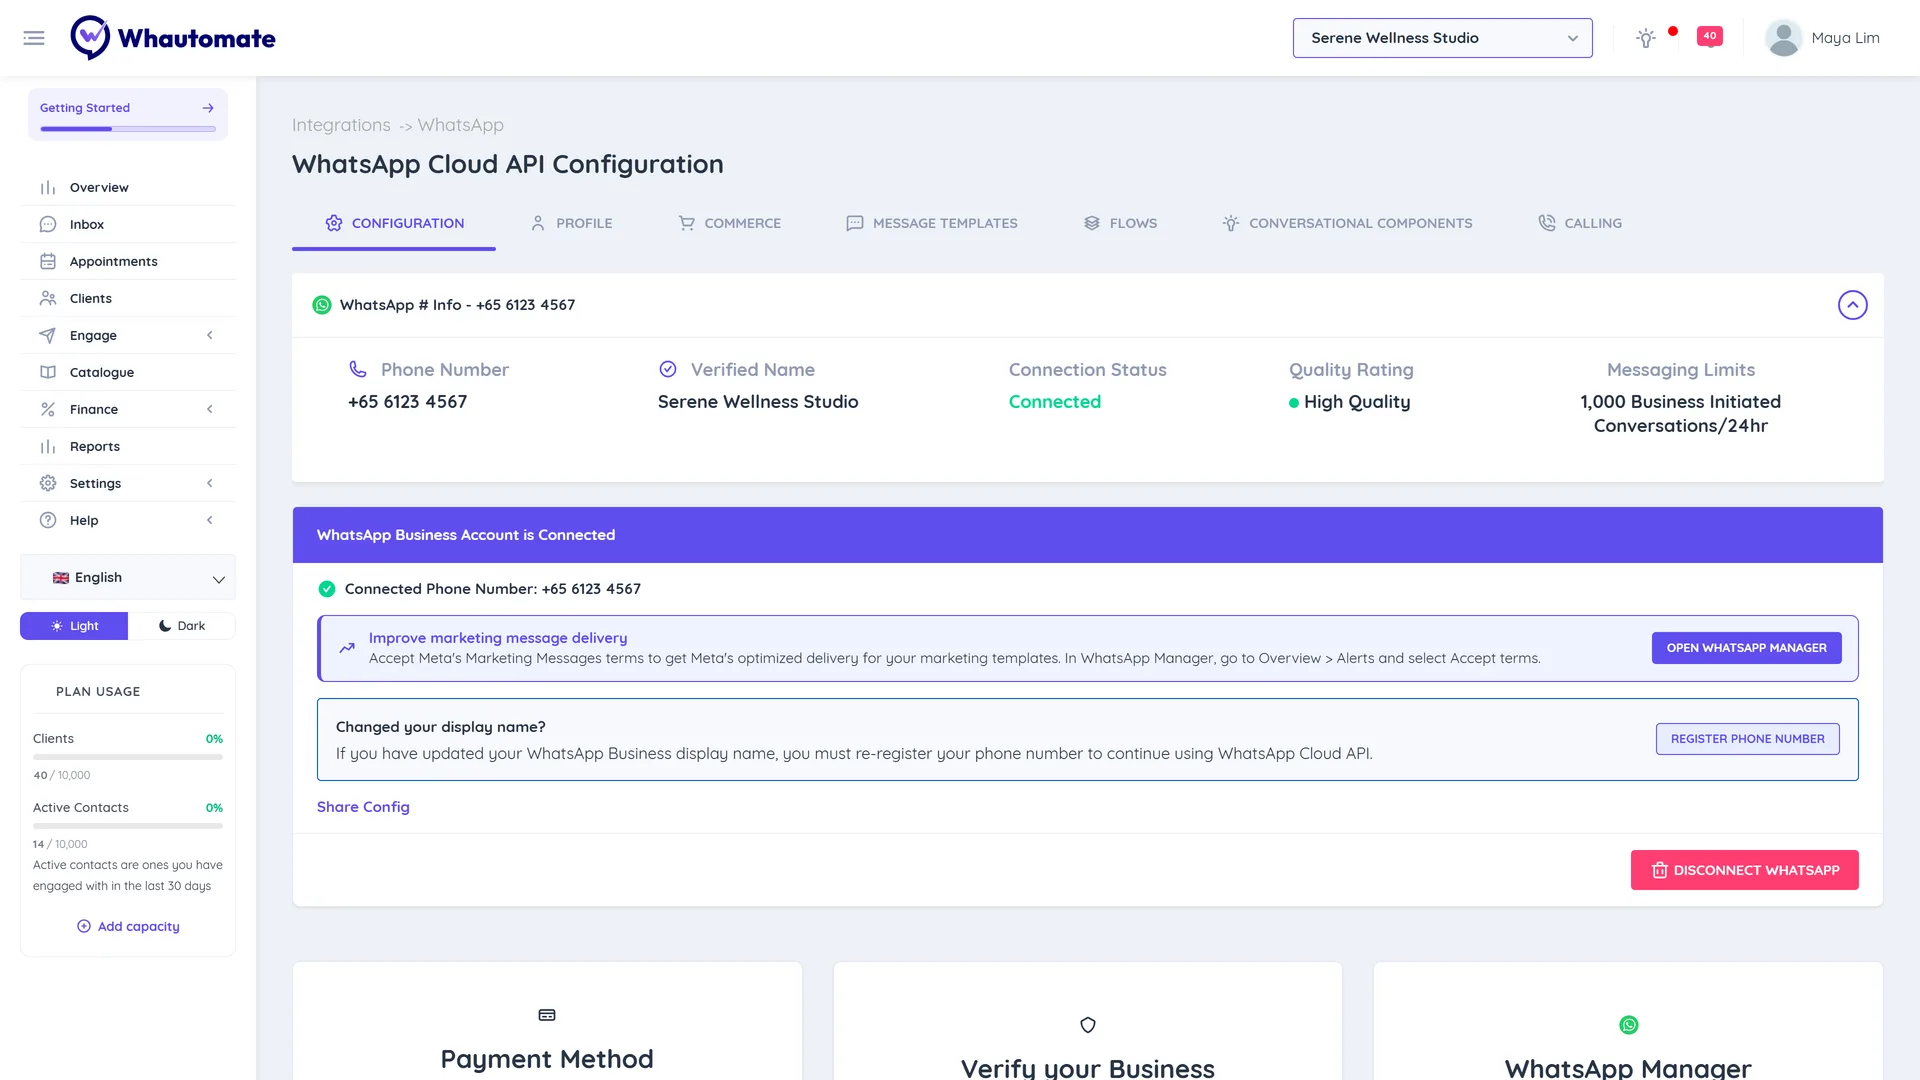Switch to the Calling tab

tap(1580, 223)
